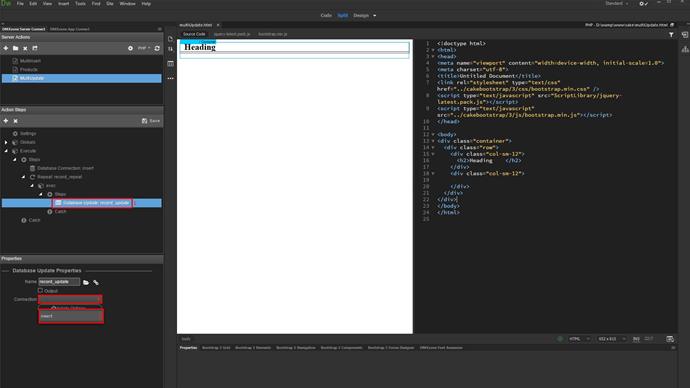This screenshot has width=690, height=388.
Task: Open the PHP server model dropdown
Action: click(x=144, y=48)
